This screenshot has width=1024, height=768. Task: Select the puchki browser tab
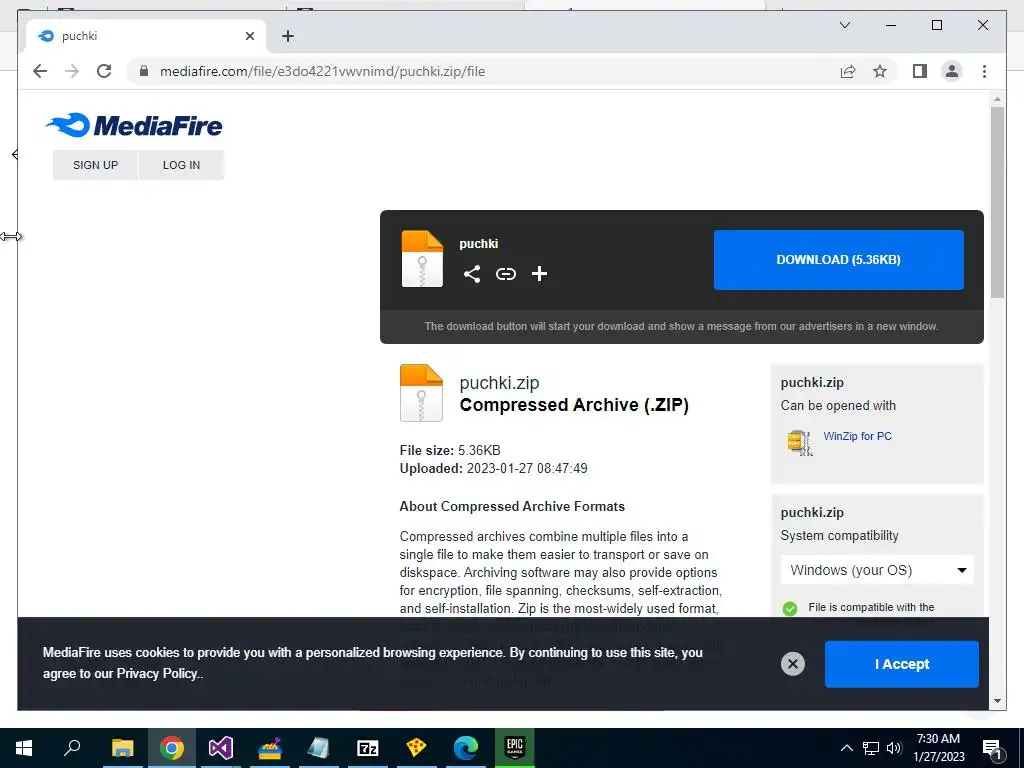146,36
